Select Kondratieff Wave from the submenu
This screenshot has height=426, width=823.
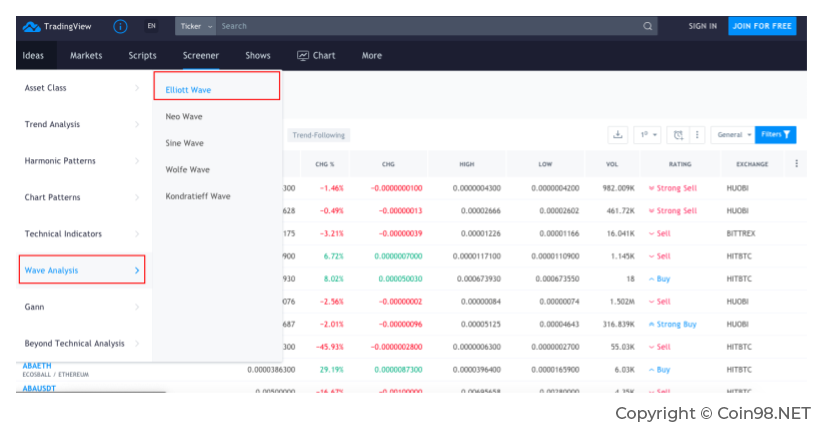pyautogui.click(x=198, y=196)
